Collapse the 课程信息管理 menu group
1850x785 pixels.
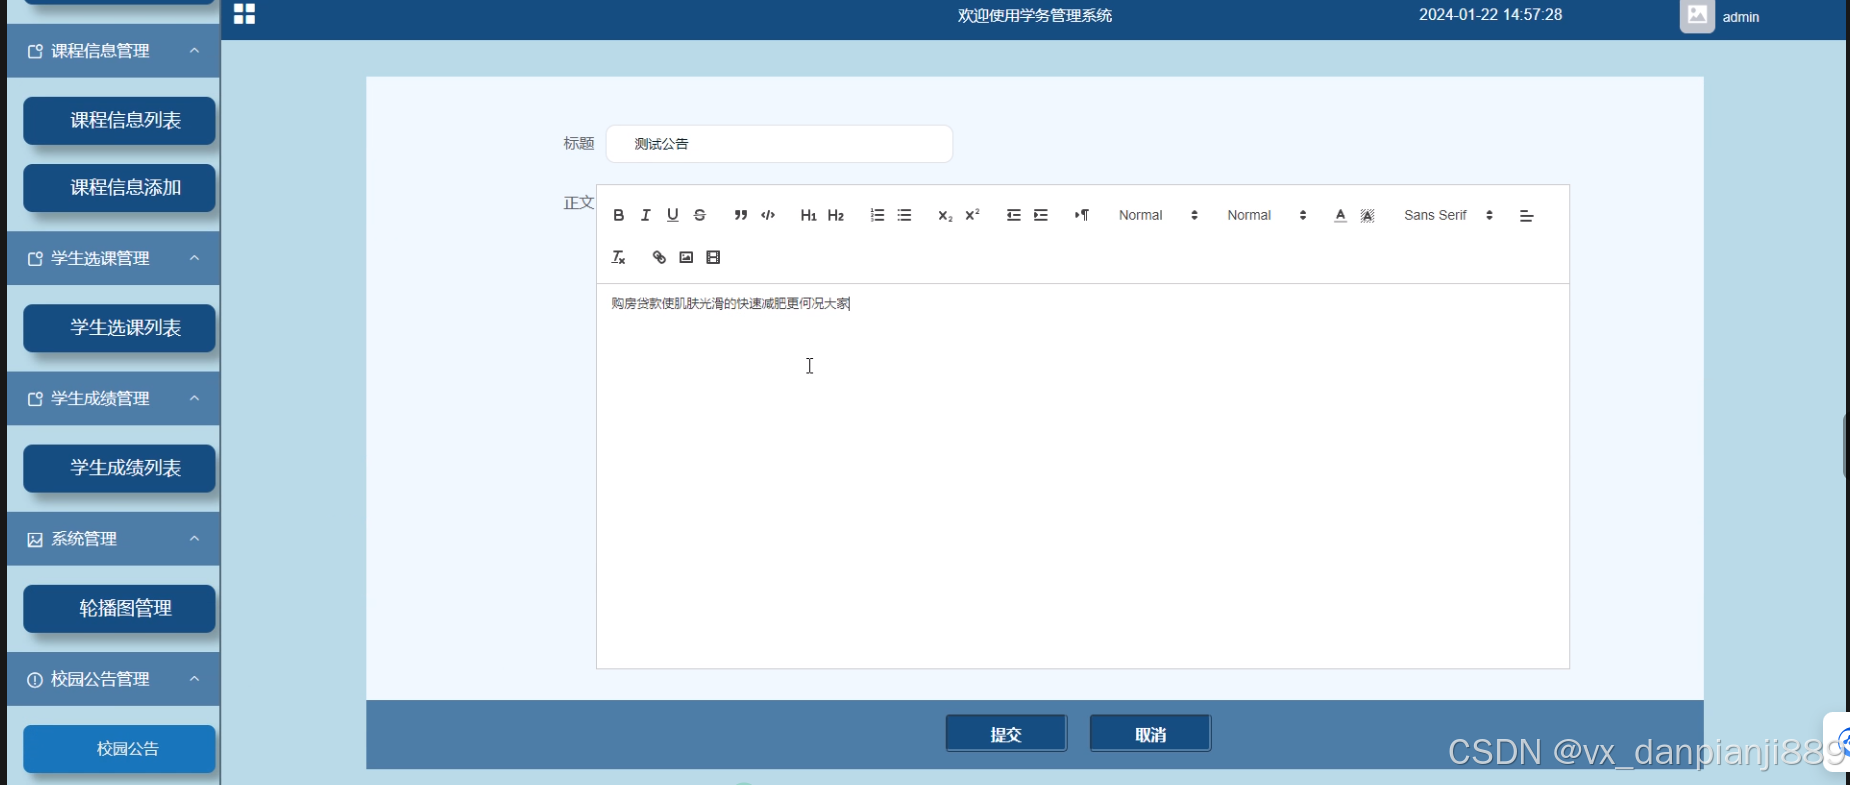click(x=113, y=51)
